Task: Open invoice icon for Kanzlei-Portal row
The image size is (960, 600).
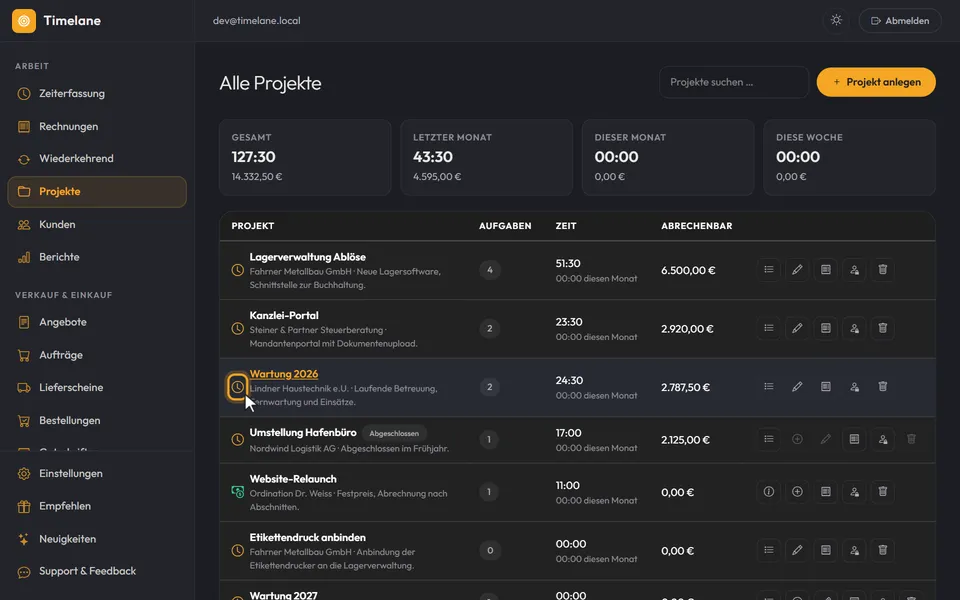Action: (826, 329)
